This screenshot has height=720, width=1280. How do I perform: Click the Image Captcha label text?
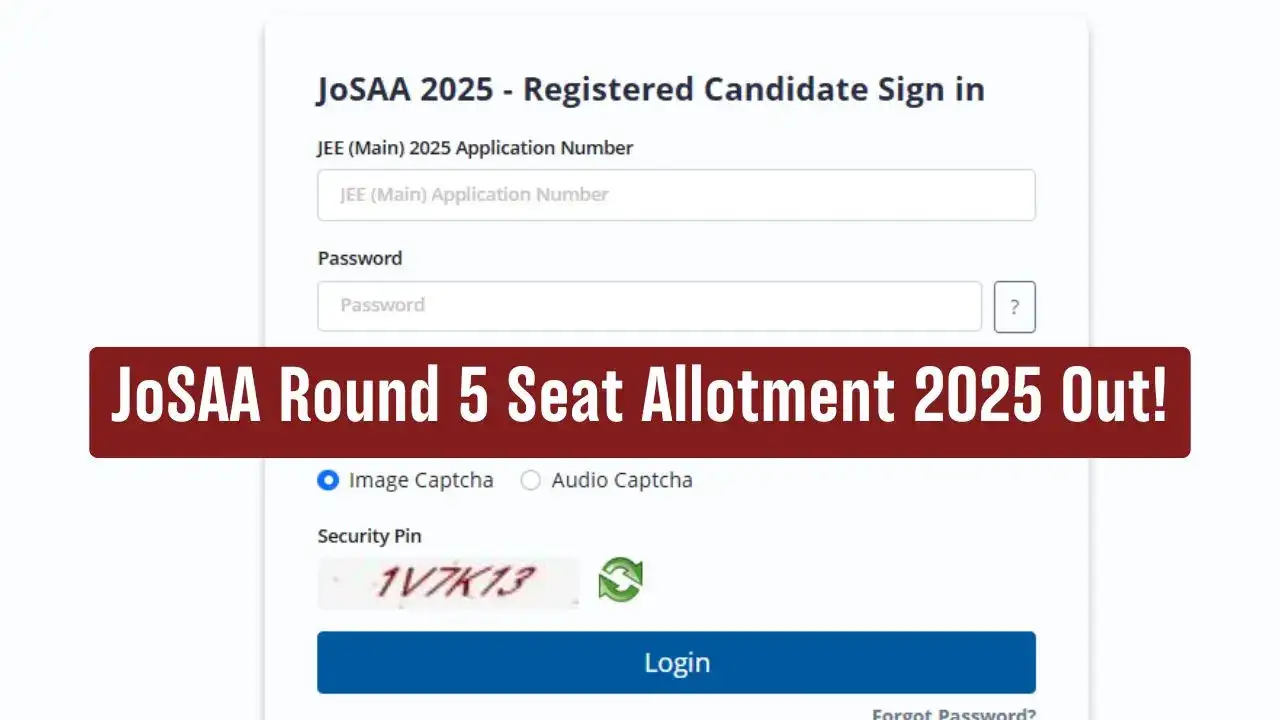pyautogui.click(x=421, y=480)
